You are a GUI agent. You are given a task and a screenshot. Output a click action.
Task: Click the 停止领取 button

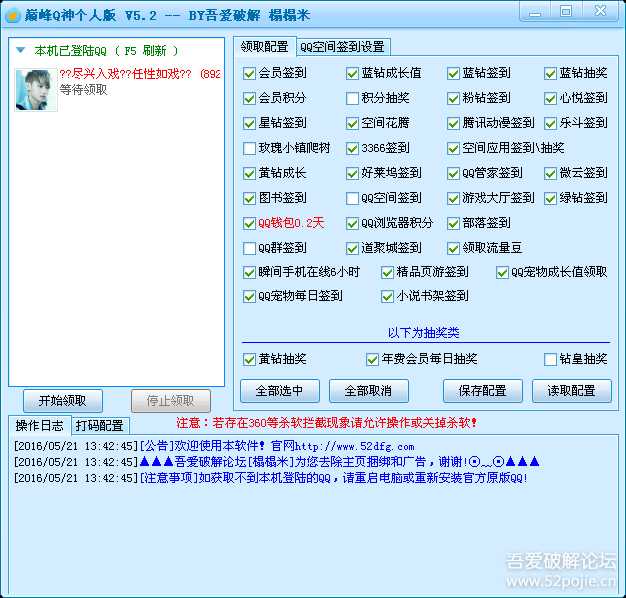click(x=170, y=401)
